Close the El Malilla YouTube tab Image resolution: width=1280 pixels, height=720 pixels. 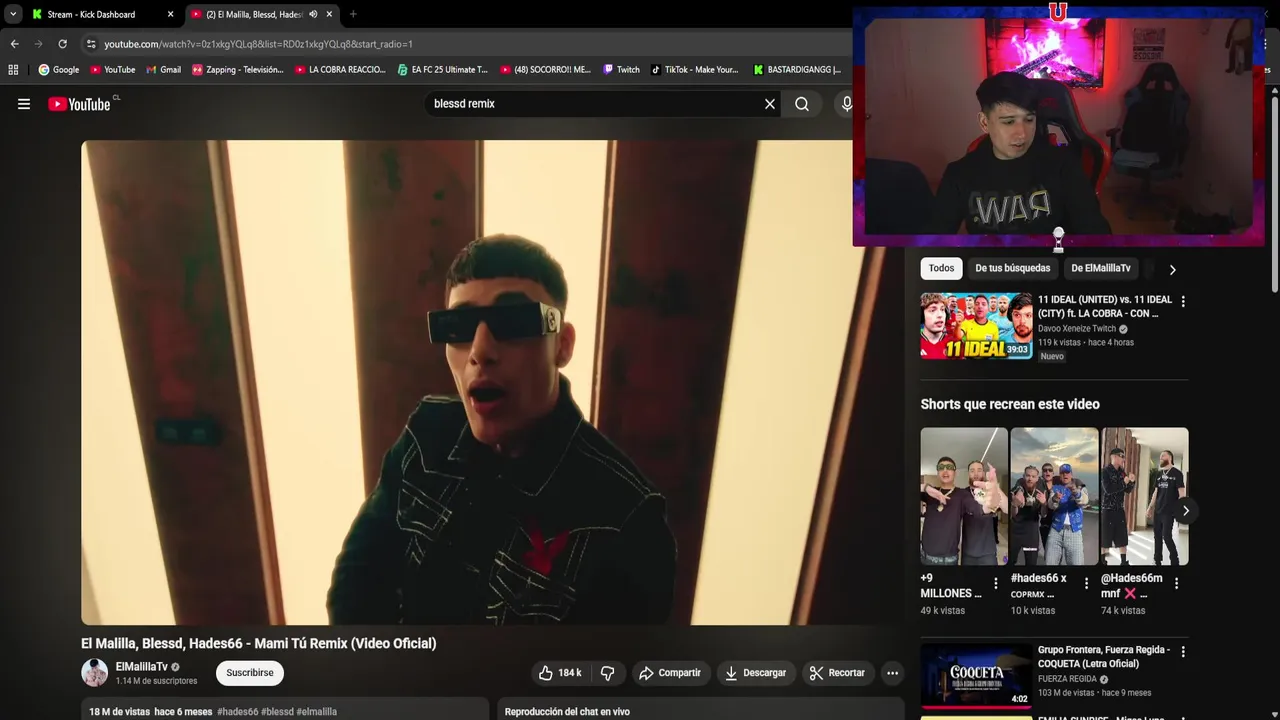[329, 14]
